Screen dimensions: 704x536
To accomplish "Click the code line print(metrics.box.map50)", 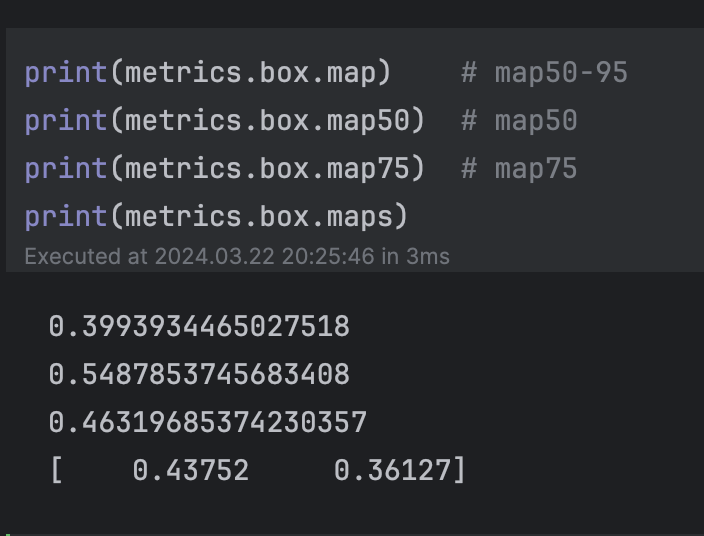I will pyautogui.click(x=224, y=121).
